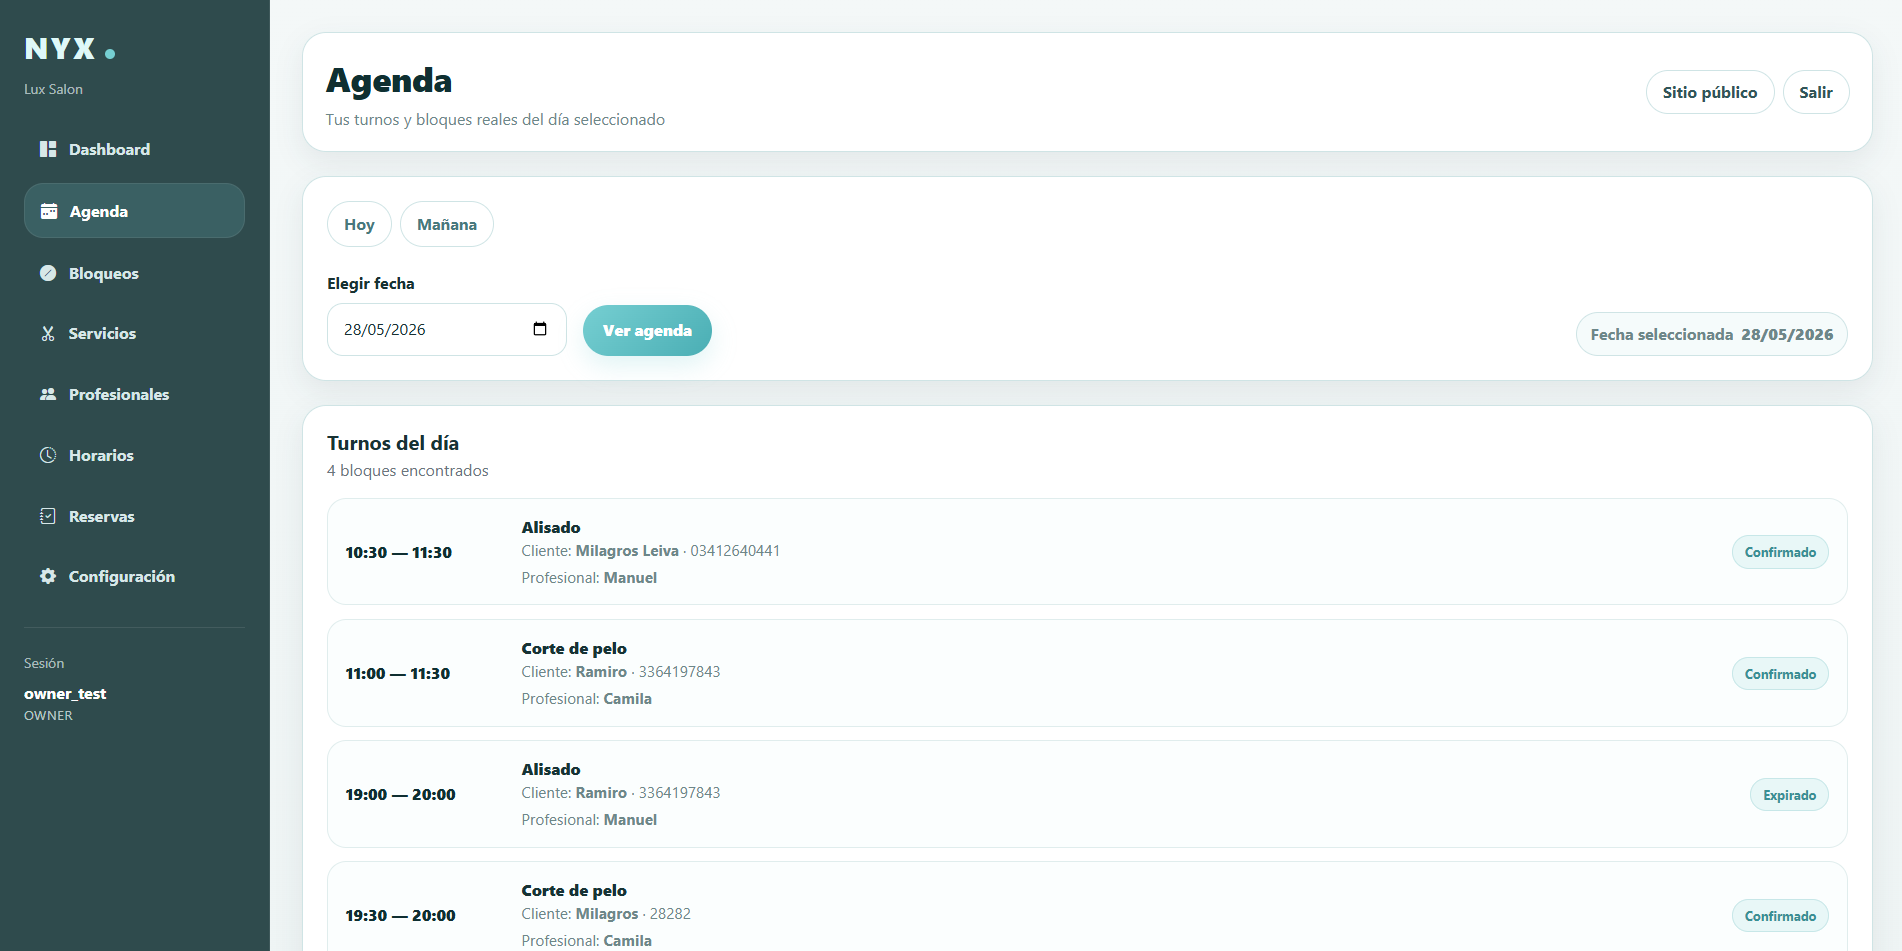Click the Hoy button
The height and width of the screenshot is (951, 1902).
pos(359,224)
